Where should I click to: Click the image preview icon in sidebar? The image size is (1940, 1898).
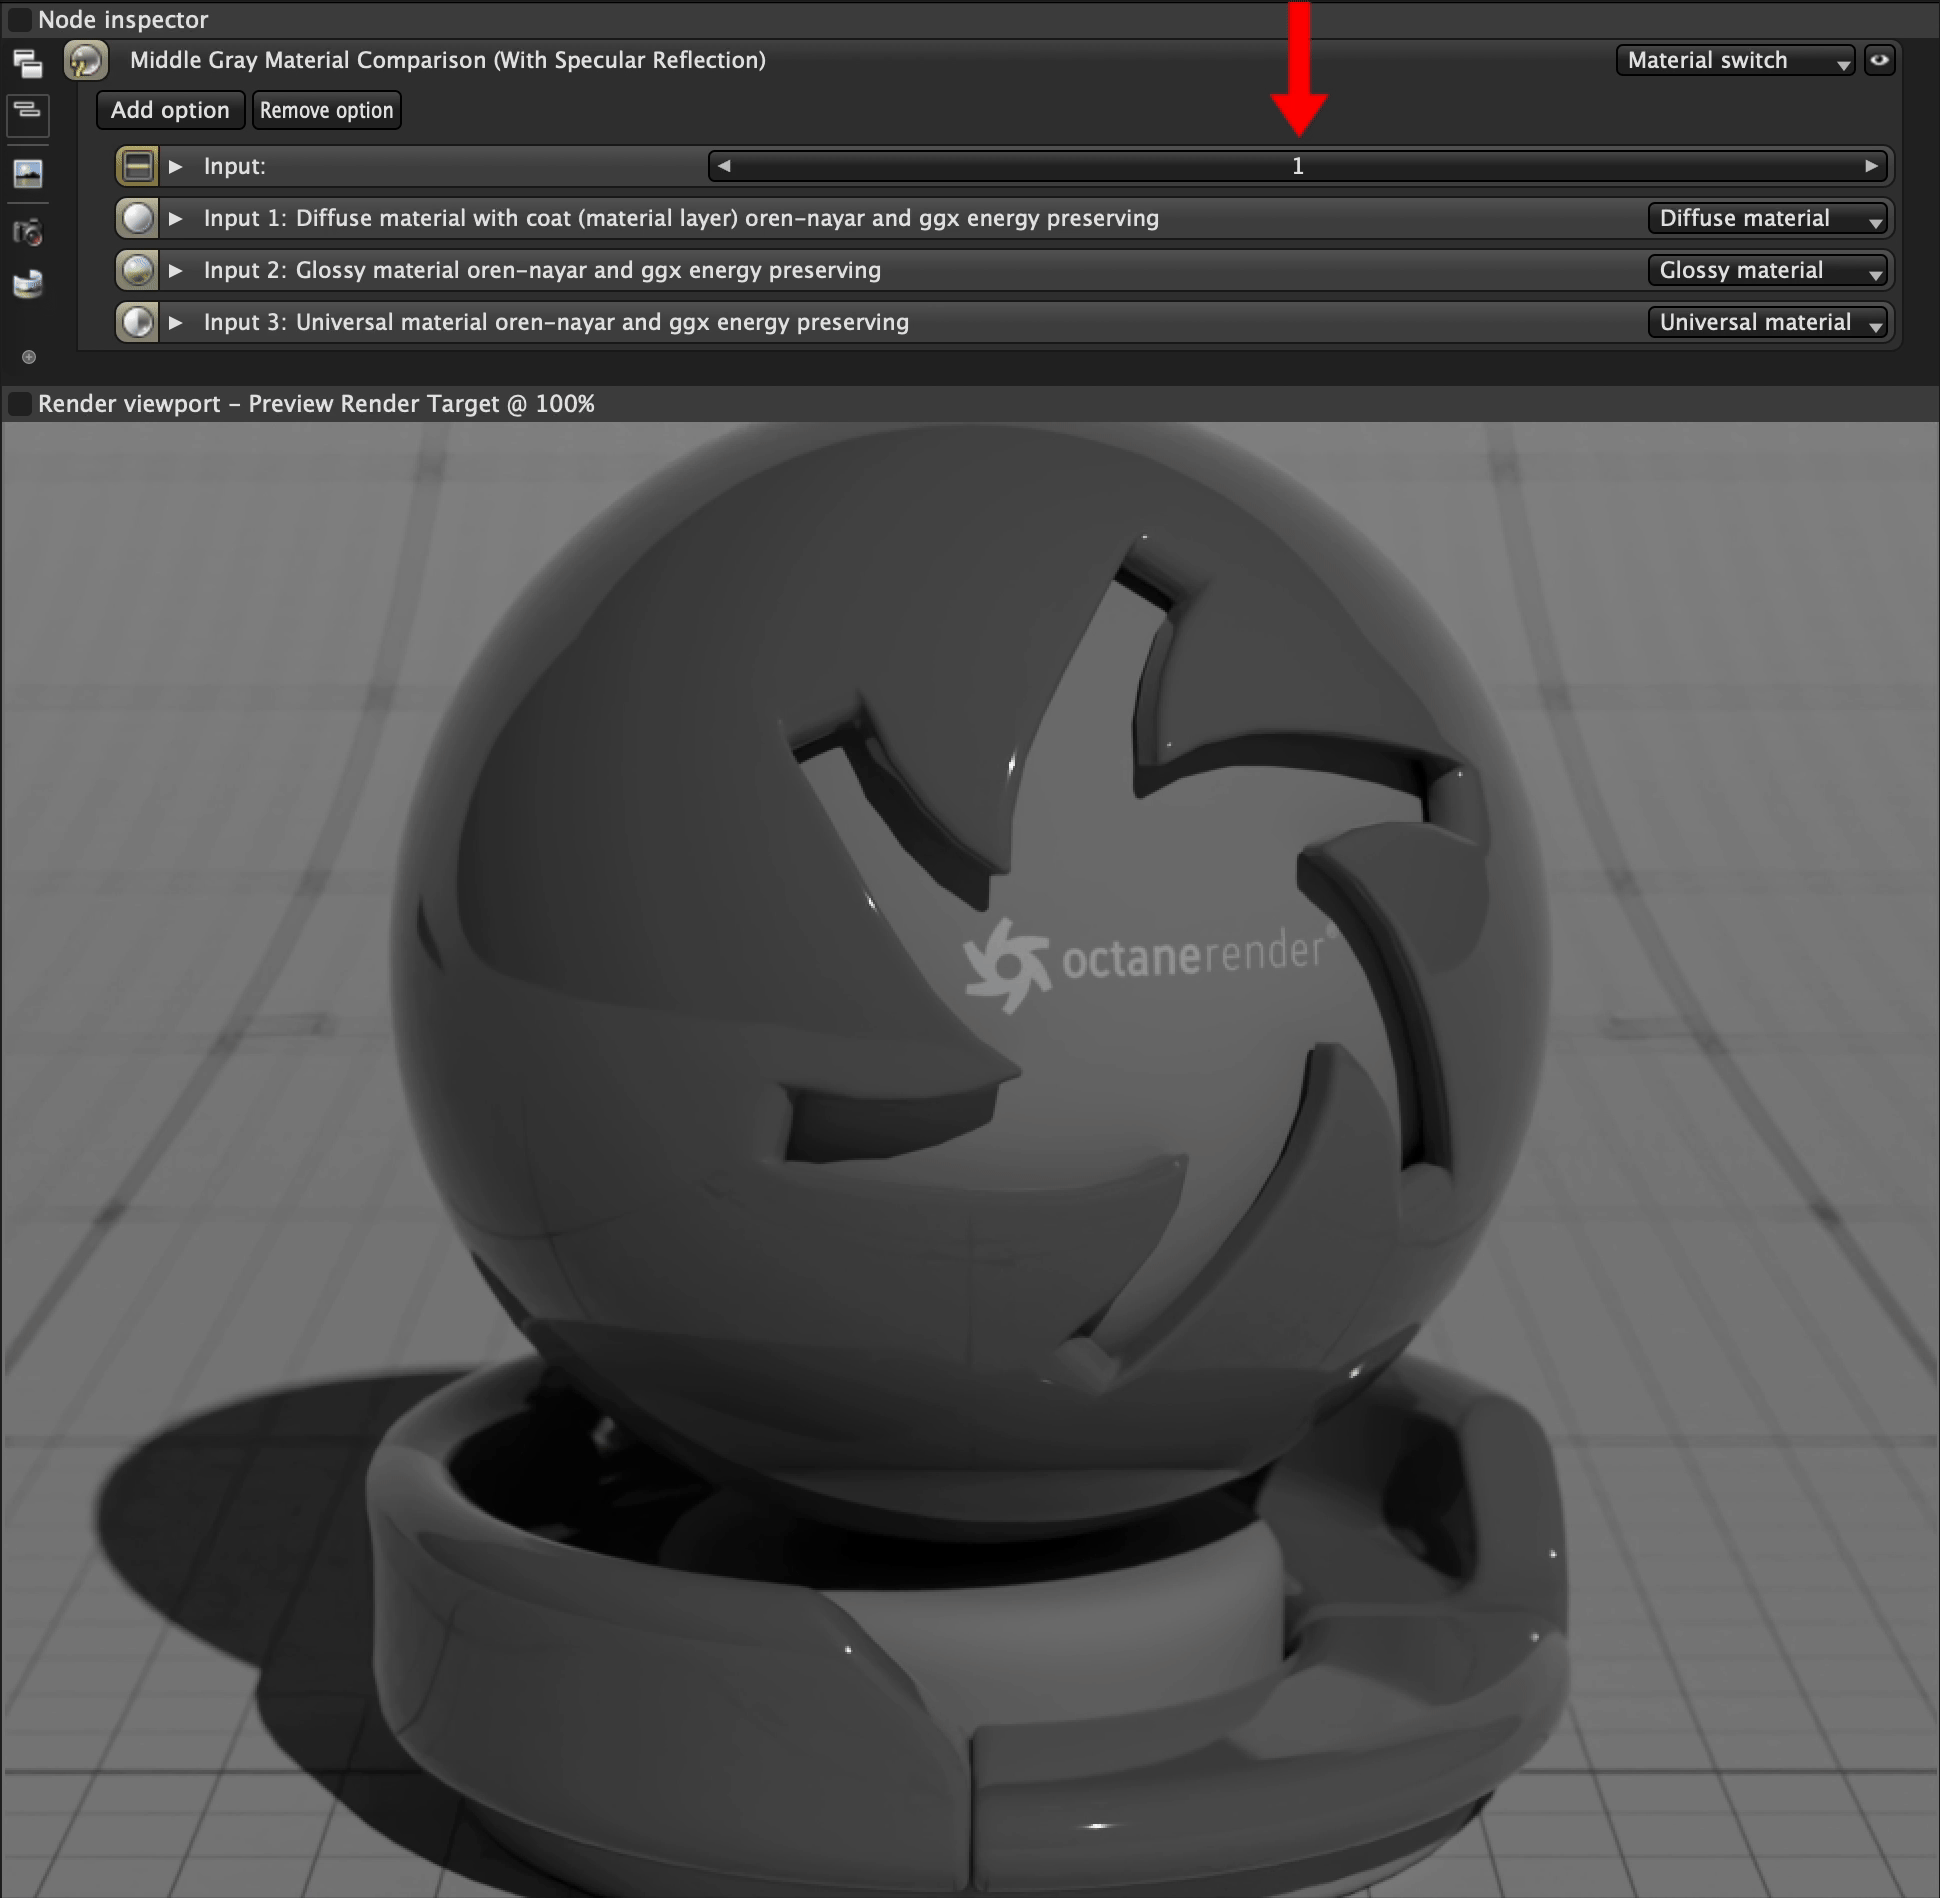point(28,174)
